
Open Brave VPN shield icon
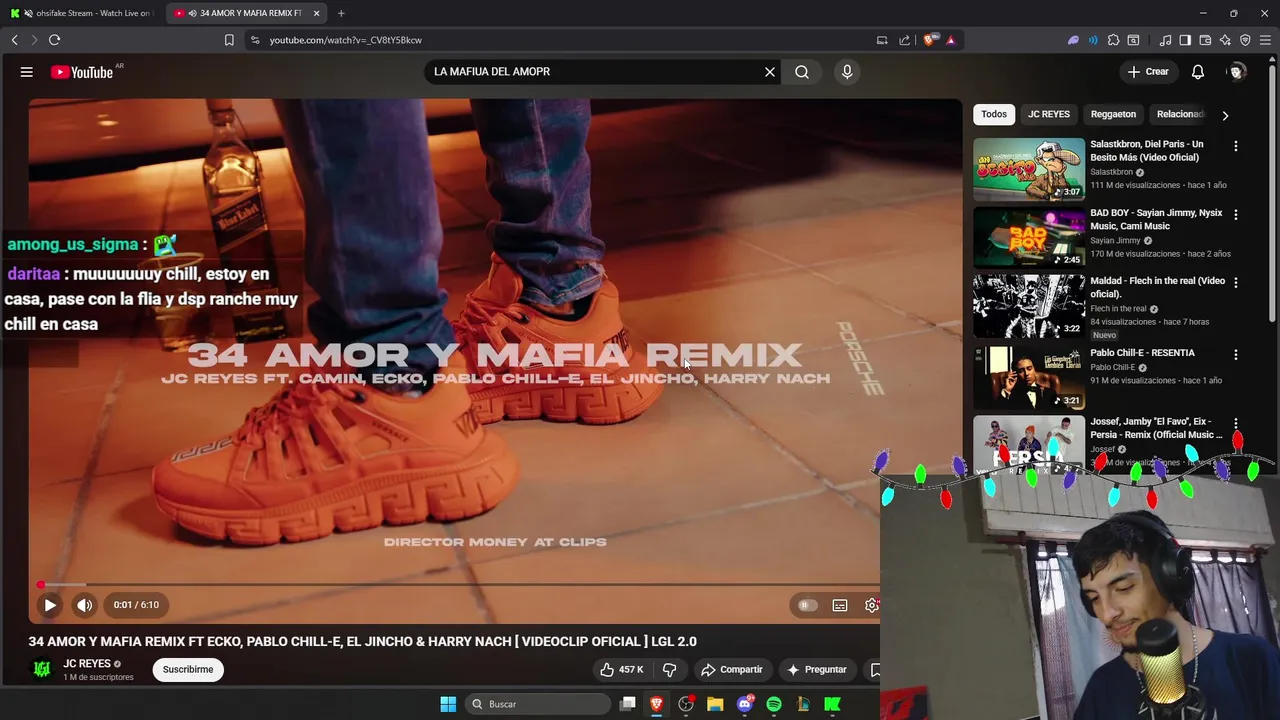[1245, 40]
